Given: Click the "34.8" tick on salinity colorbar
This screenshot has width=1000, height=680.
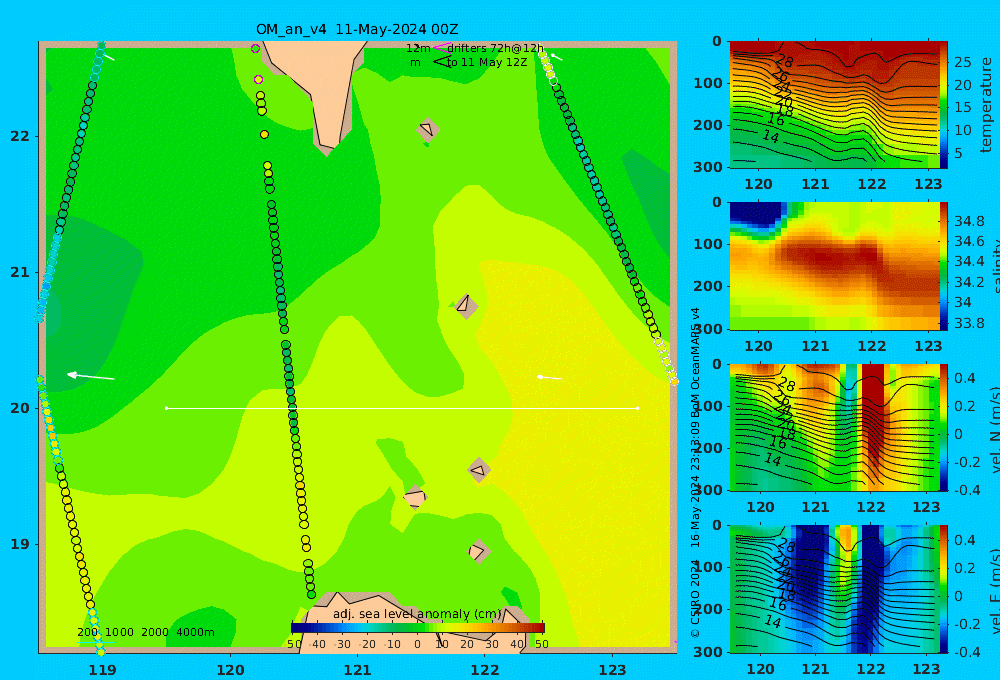Looking at the screenshot, I should coord(969,221).
